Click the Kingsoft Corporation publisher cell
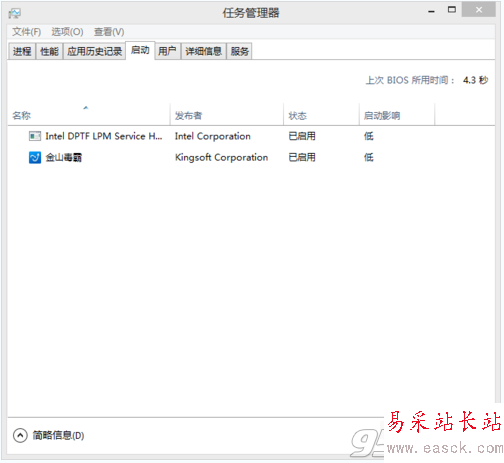Viewport: 504px width, 463px height. click(x=221, y=157)
